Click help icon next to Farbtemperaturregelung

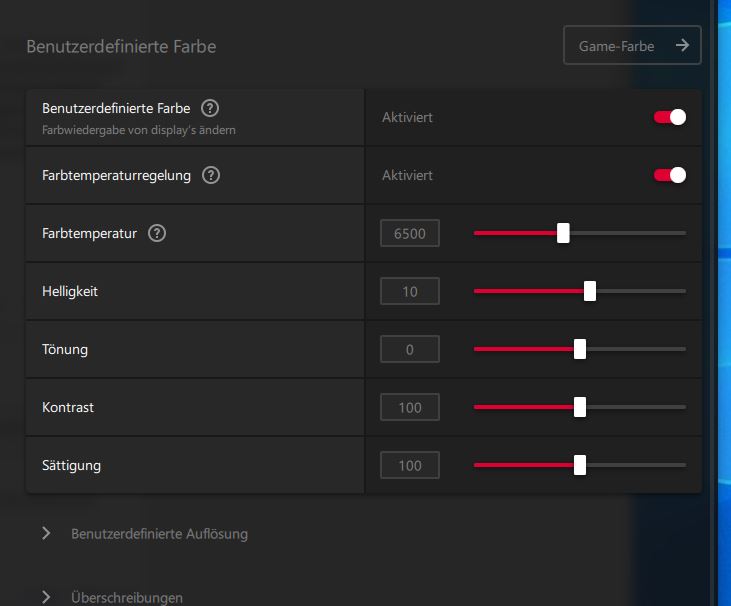210,175
